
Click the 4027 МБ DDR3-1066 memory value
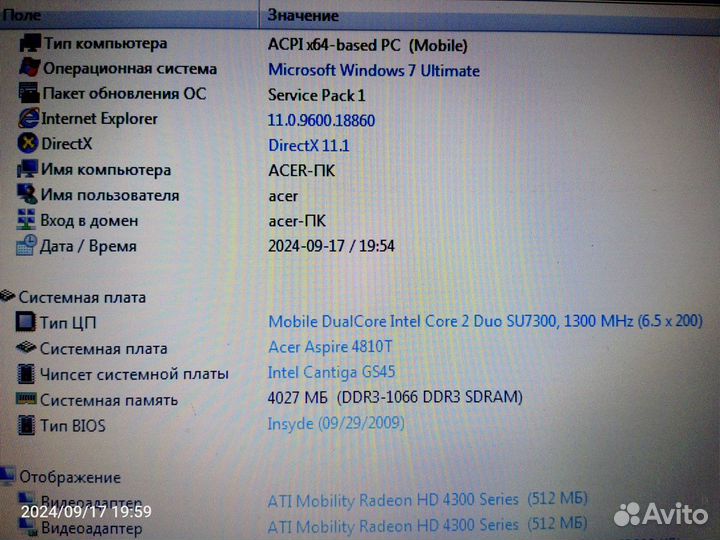click(x=395, y=397)
